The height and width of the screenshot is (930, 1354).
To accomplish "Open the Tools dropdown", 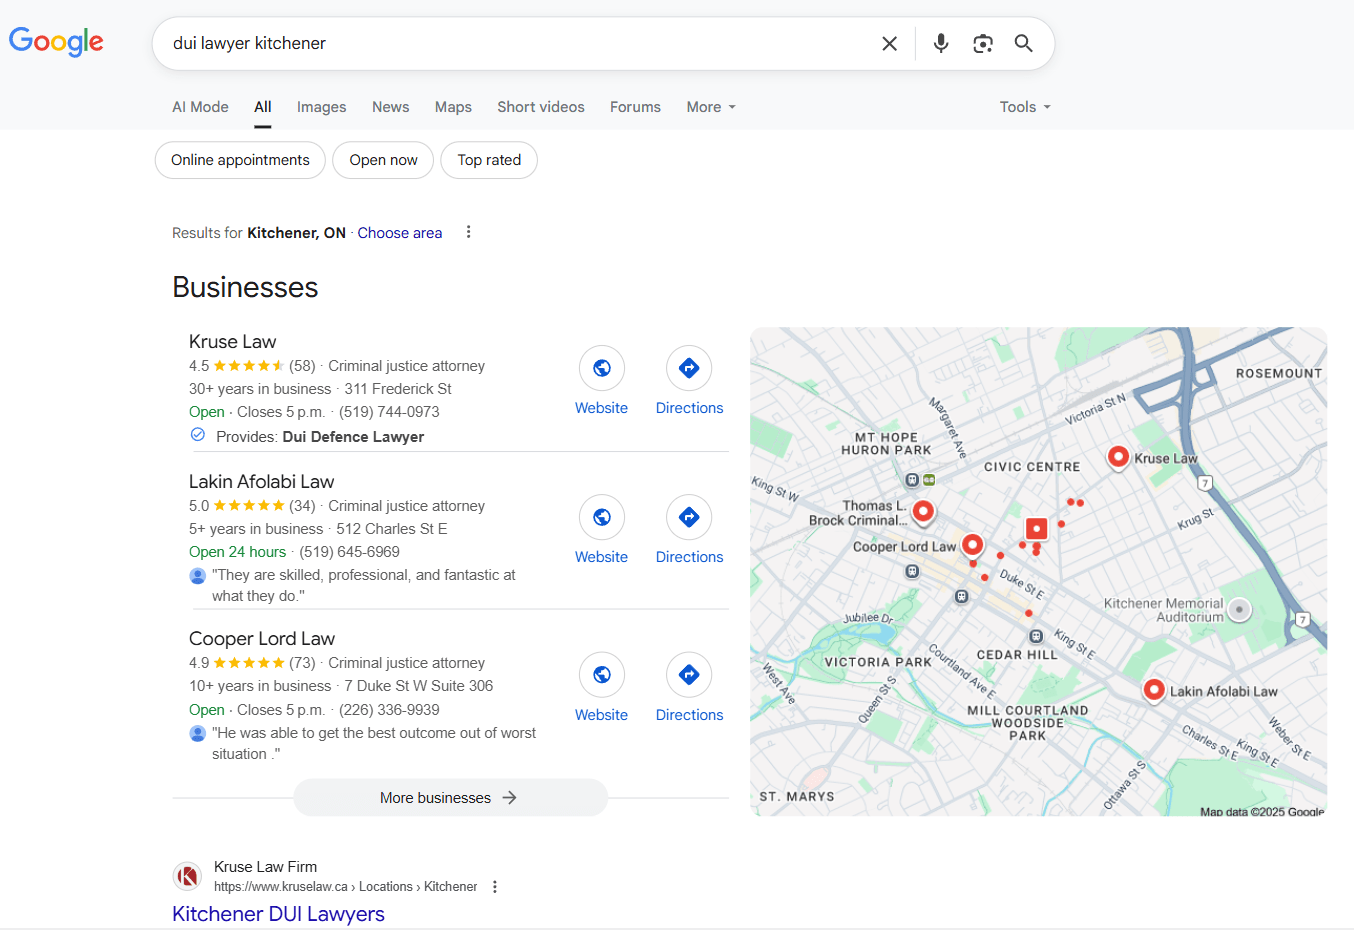I will click(1024, 107).
